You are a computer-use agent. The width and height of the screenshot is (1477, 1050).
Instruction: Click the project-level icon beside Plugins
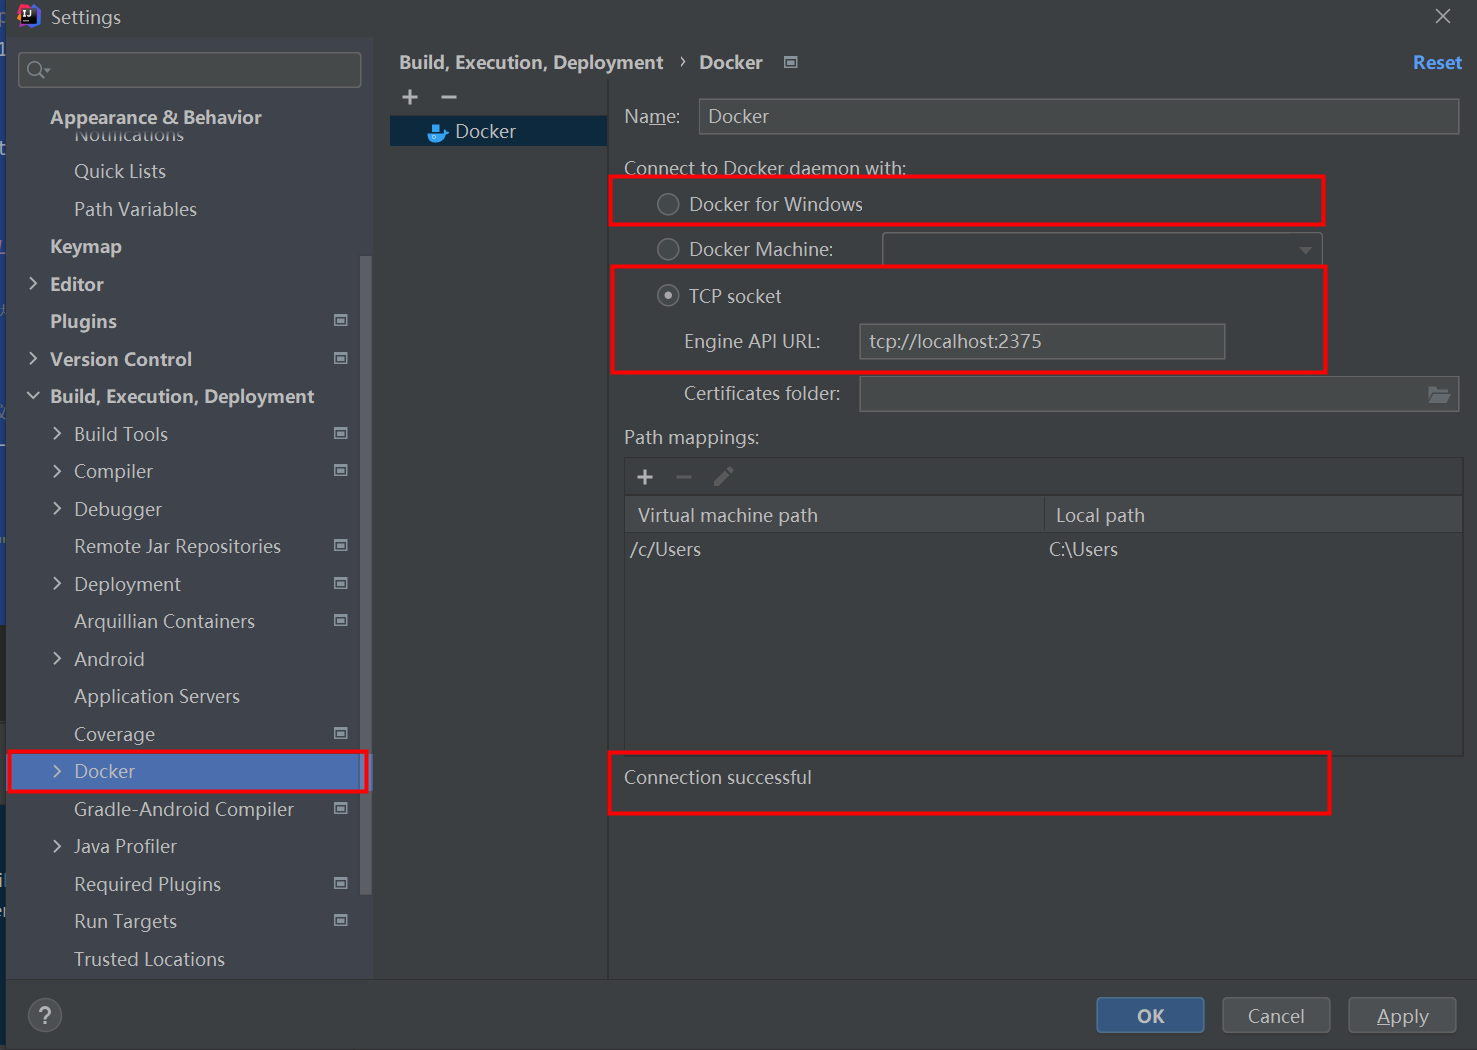pyautogui.click(x=341, y=321)
